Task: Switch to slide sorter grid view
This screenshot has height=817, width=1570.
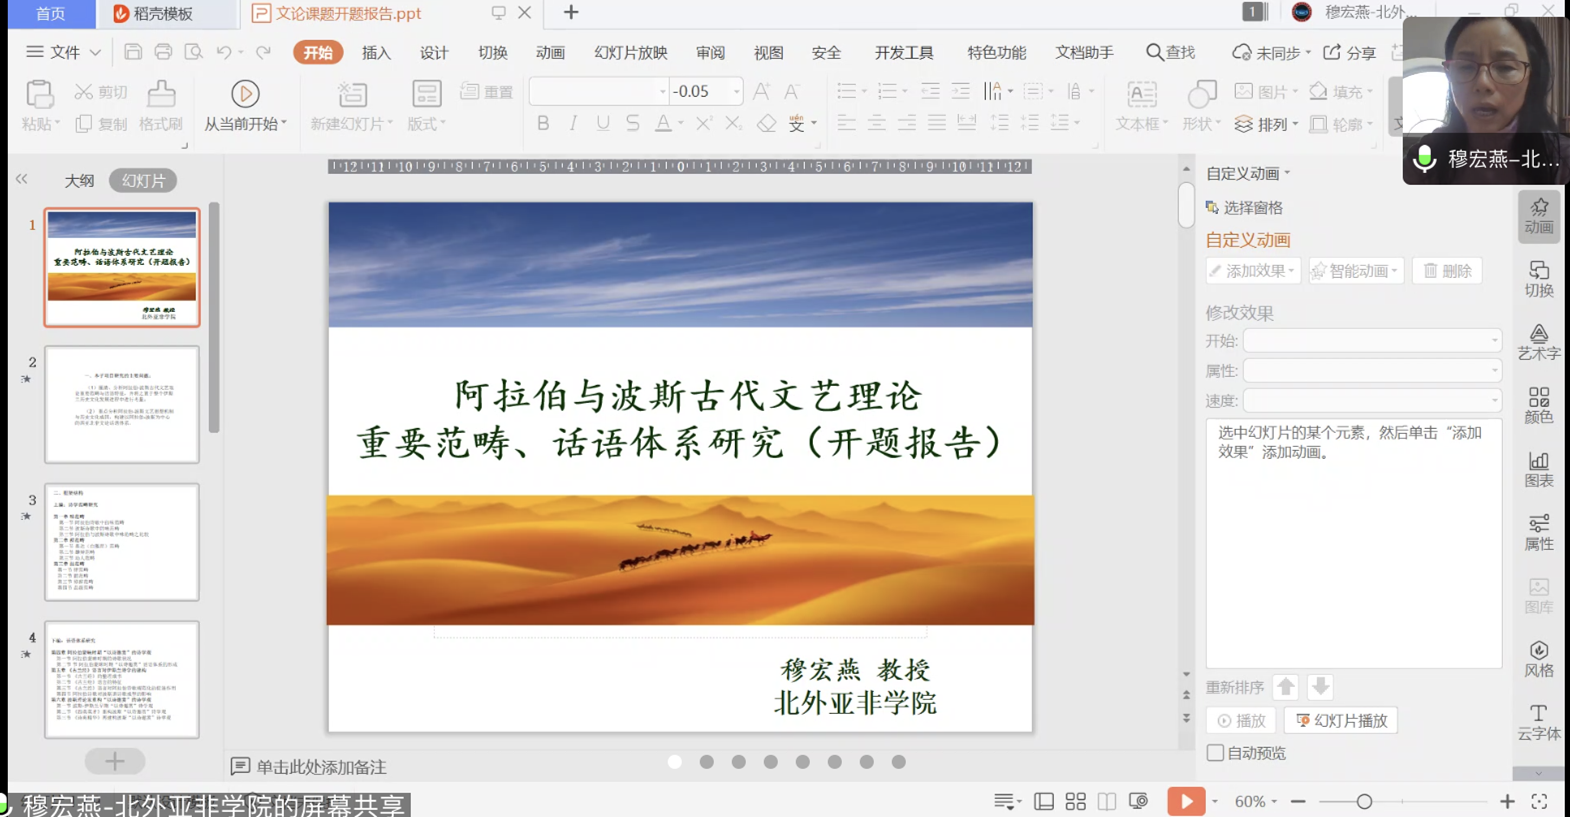Action: (x=1075, y=801)
